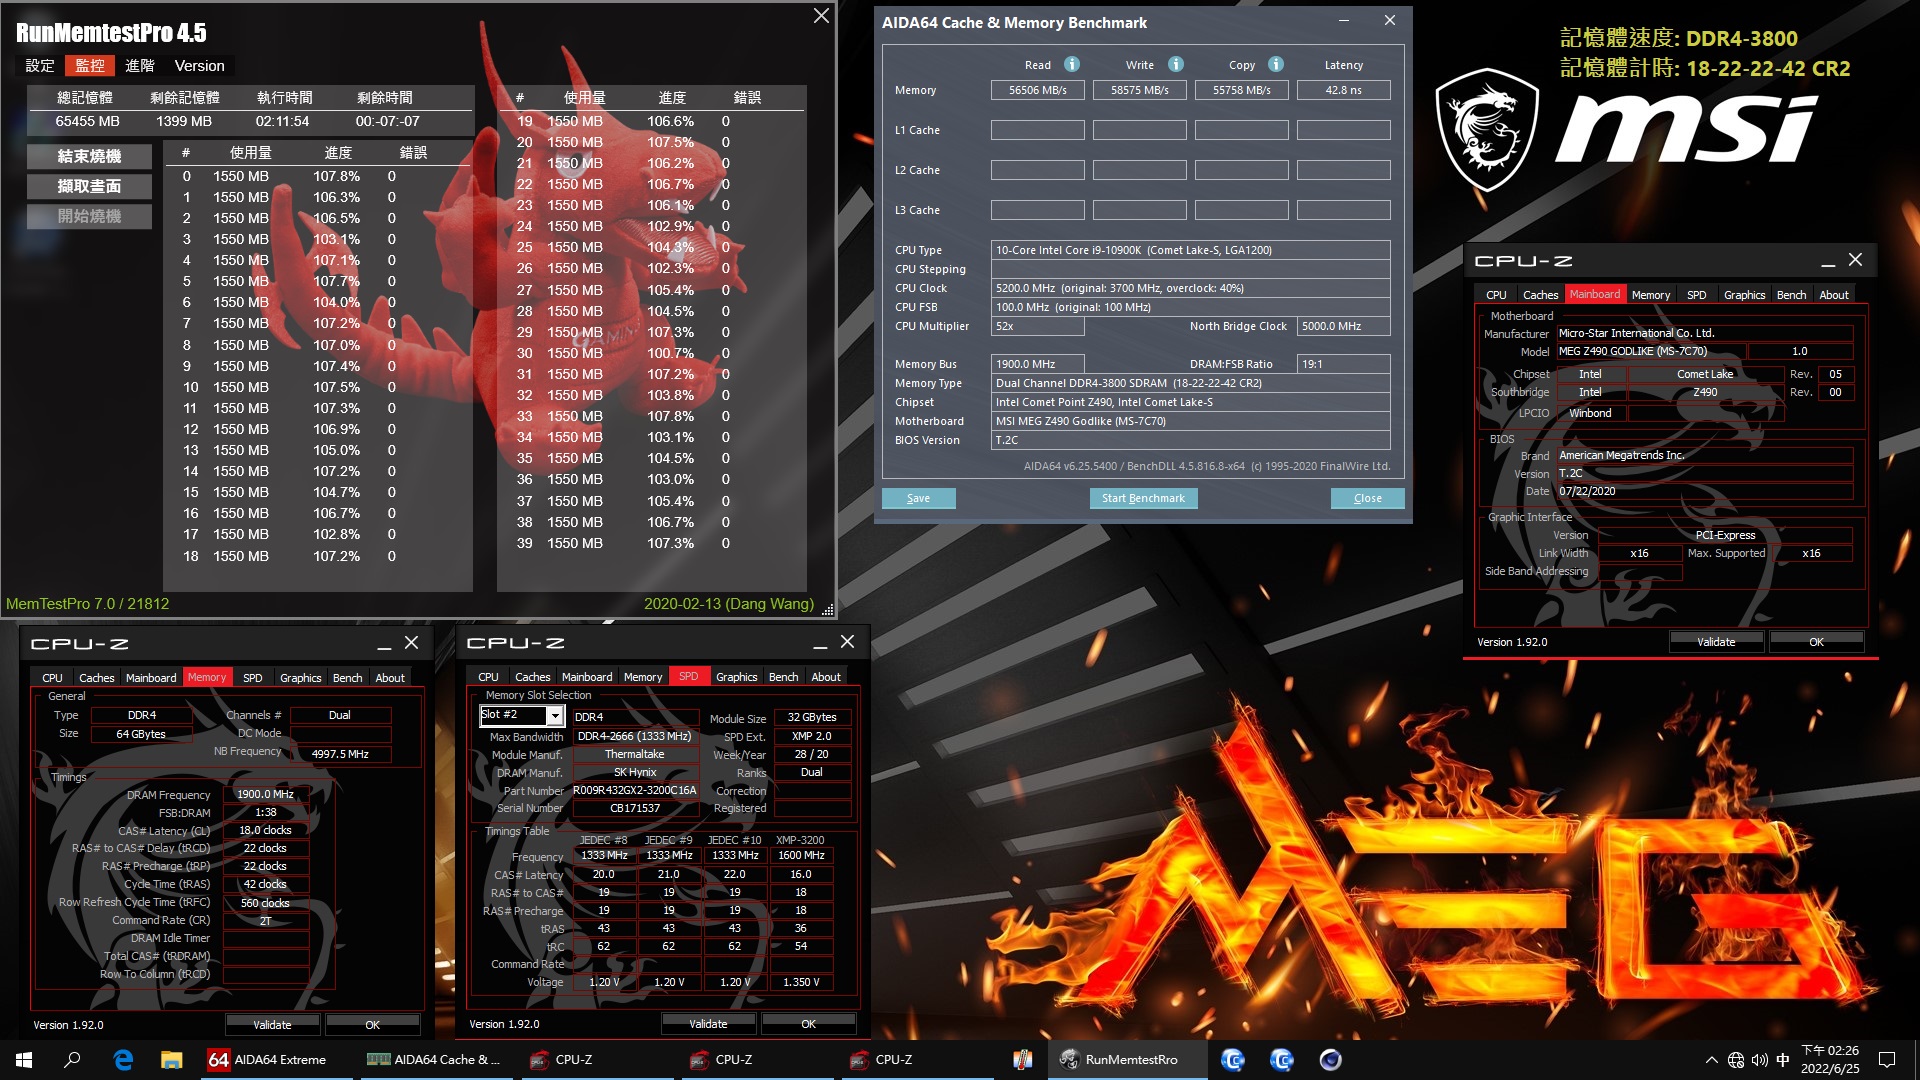
Task: Click OK in the CPU-Z SPD window
Action: (x=808, y=1024)
